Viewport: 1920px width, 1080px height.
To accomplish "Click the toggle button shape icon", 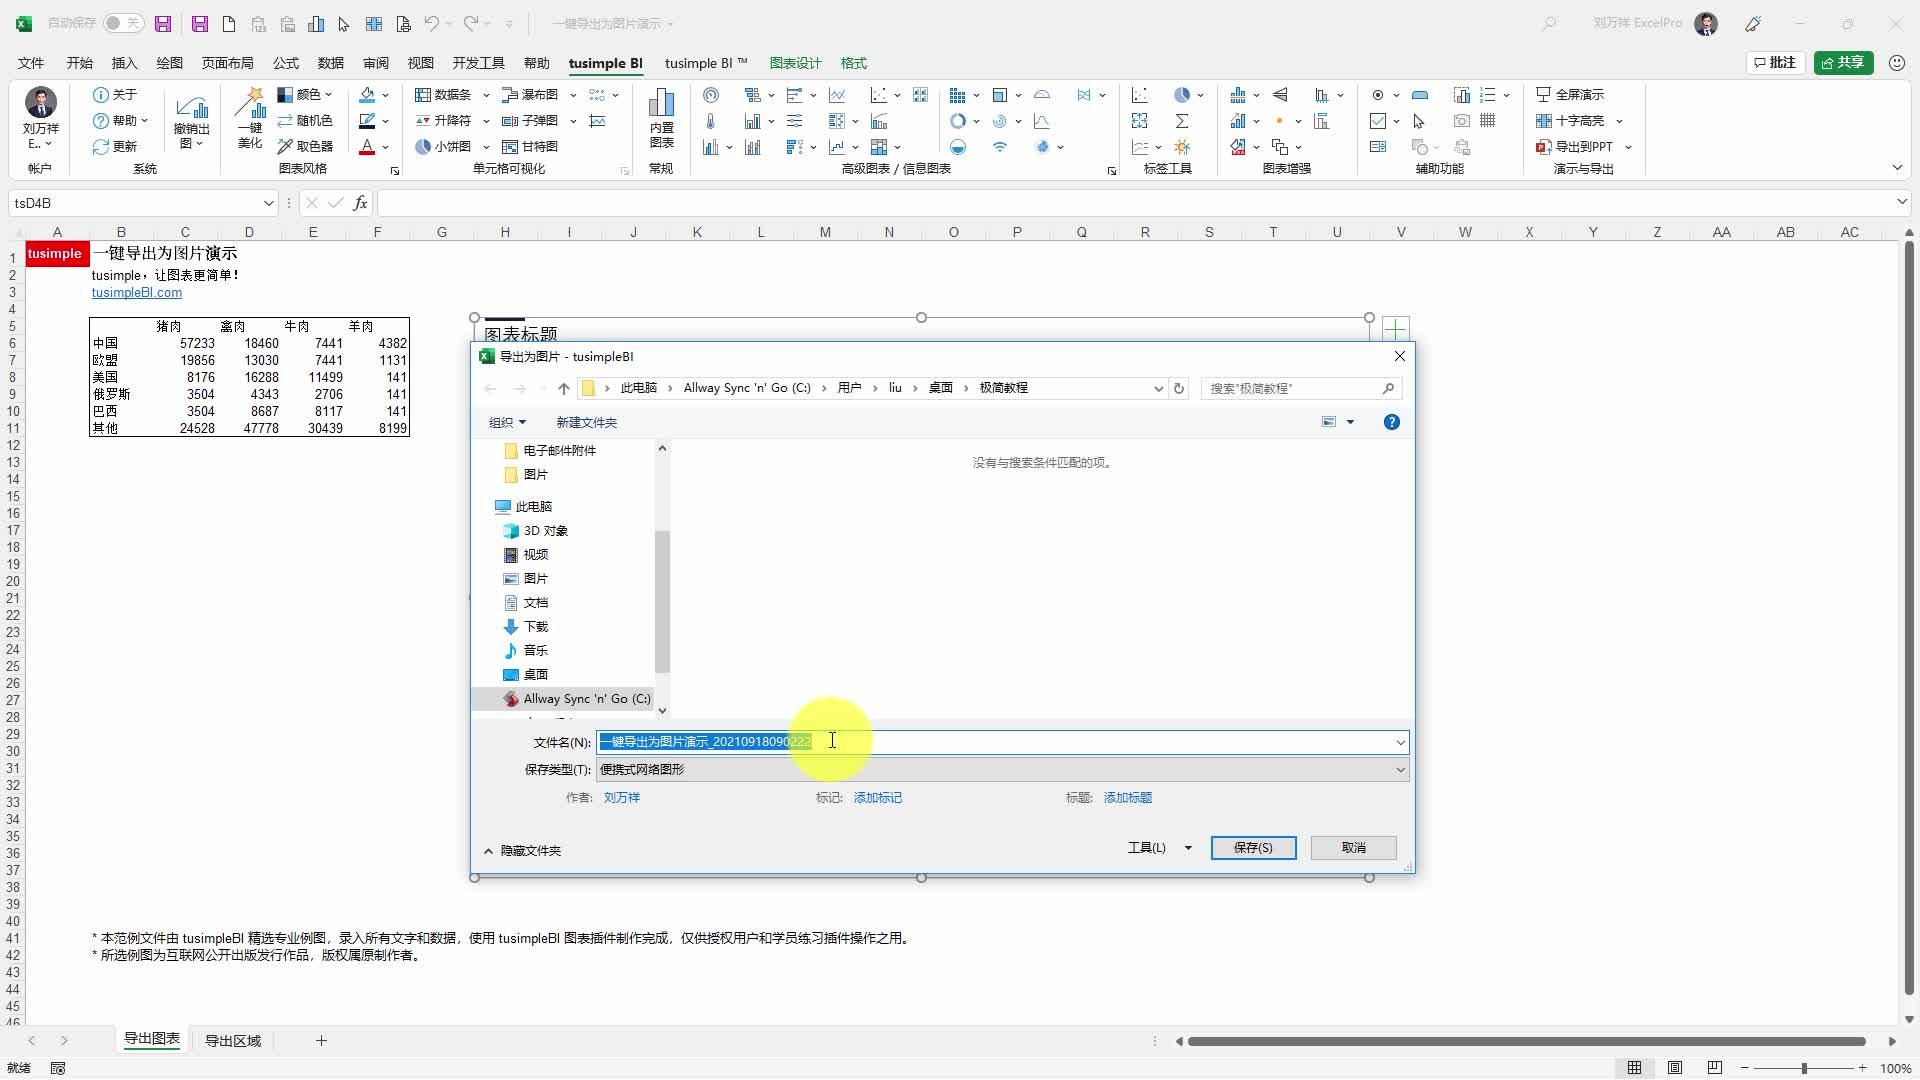I will click(1419, 95).
